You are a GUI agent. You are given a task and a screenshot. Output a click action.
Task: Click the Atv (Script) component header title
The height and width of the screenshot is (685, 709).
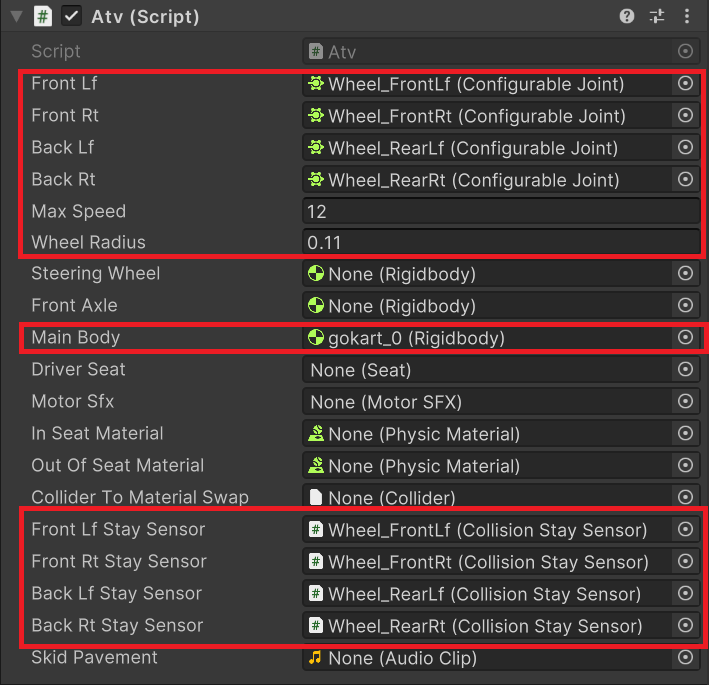(x=145, y=17)
